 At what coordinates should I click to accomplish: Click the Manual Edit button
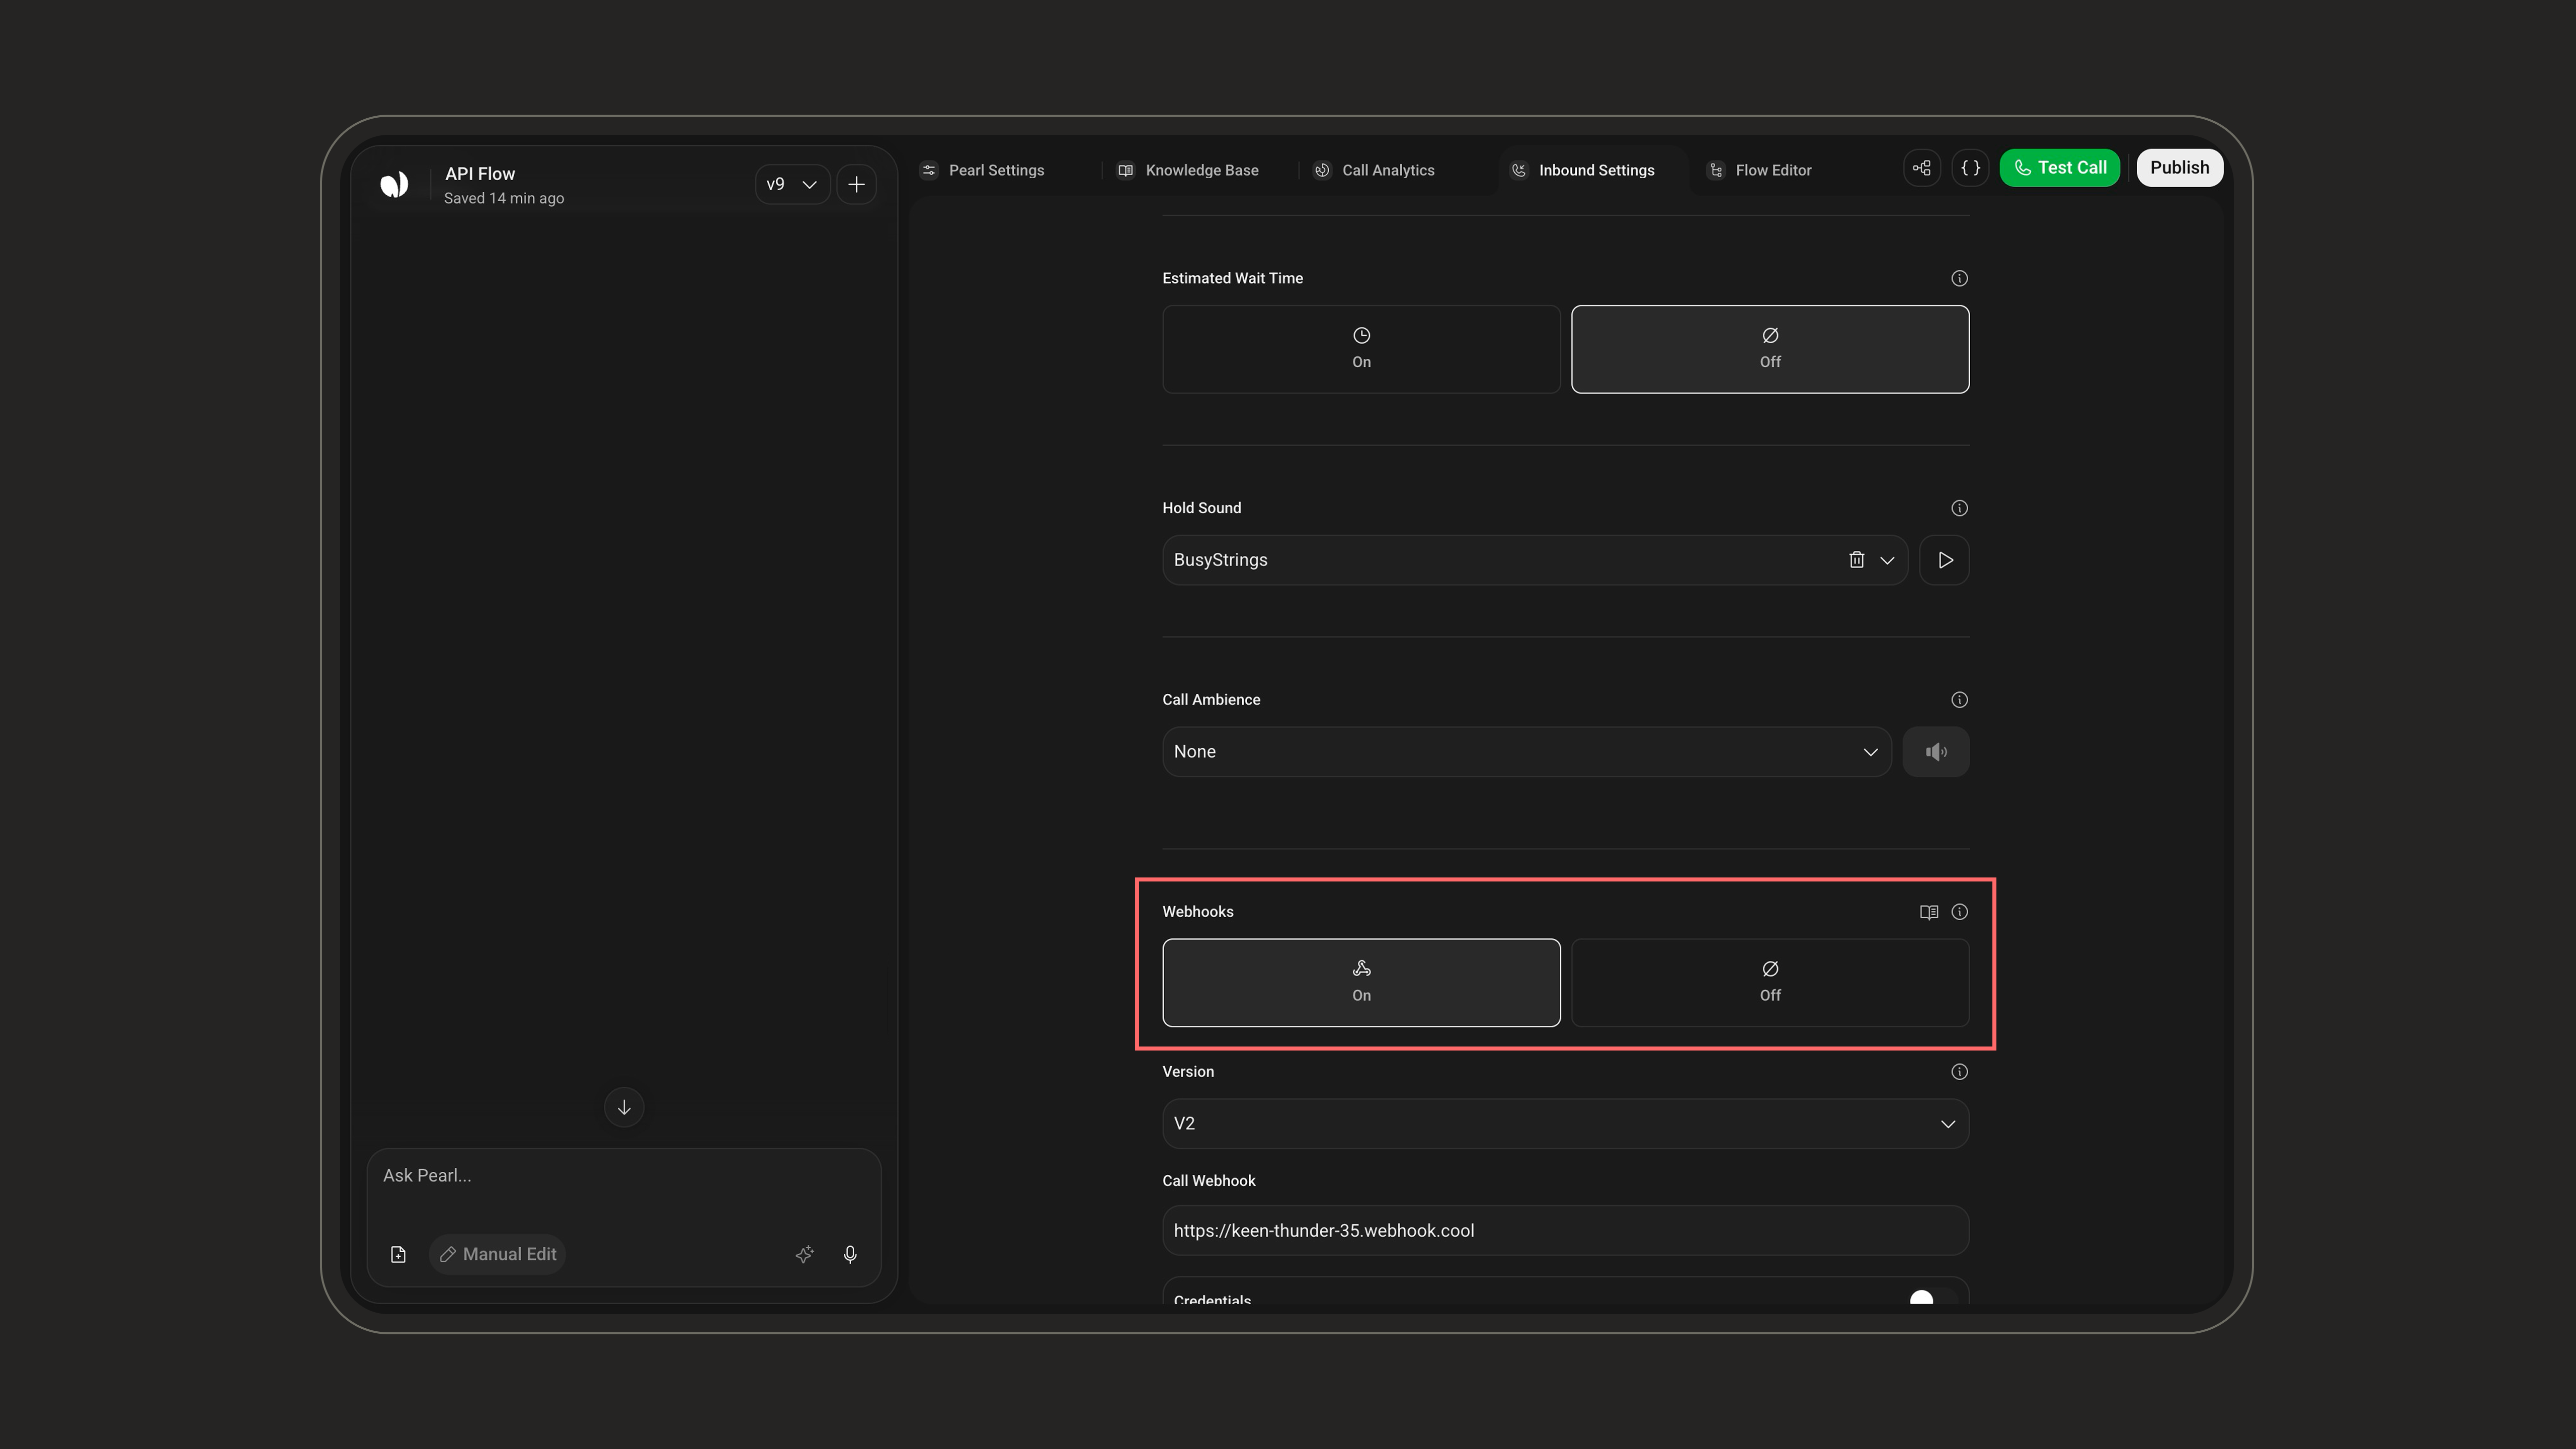coord(497,1254)
